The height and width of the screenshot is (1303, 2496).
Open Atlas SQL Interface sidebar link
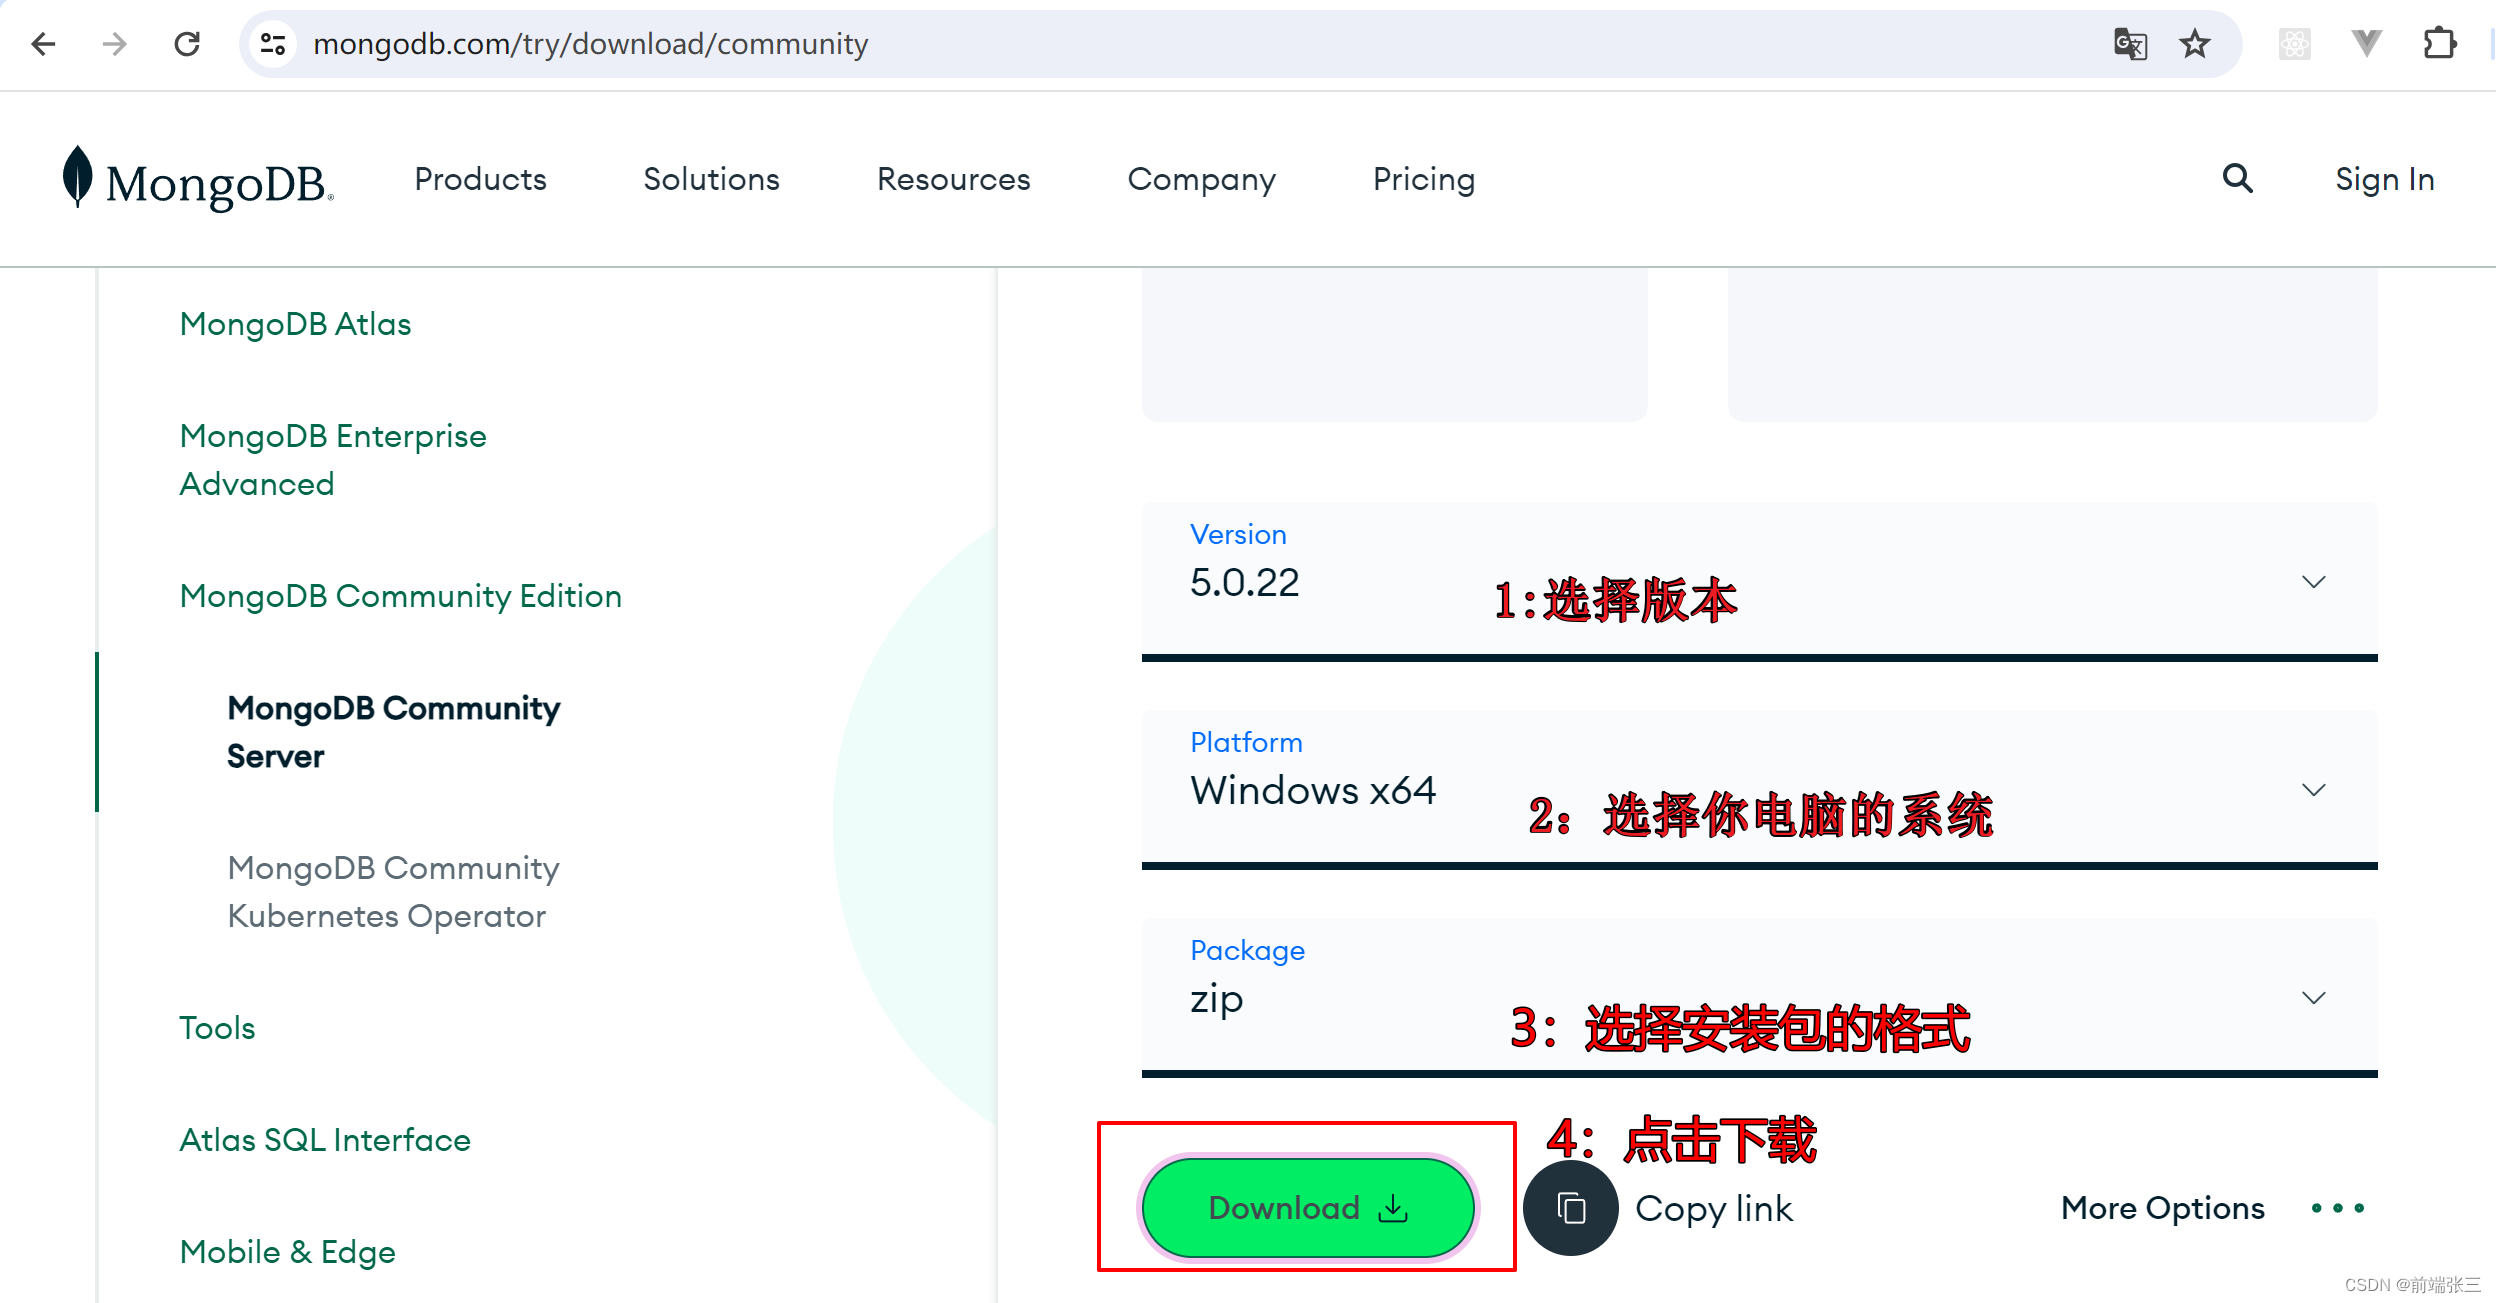pyautogui.click(x=325, y=1140)
